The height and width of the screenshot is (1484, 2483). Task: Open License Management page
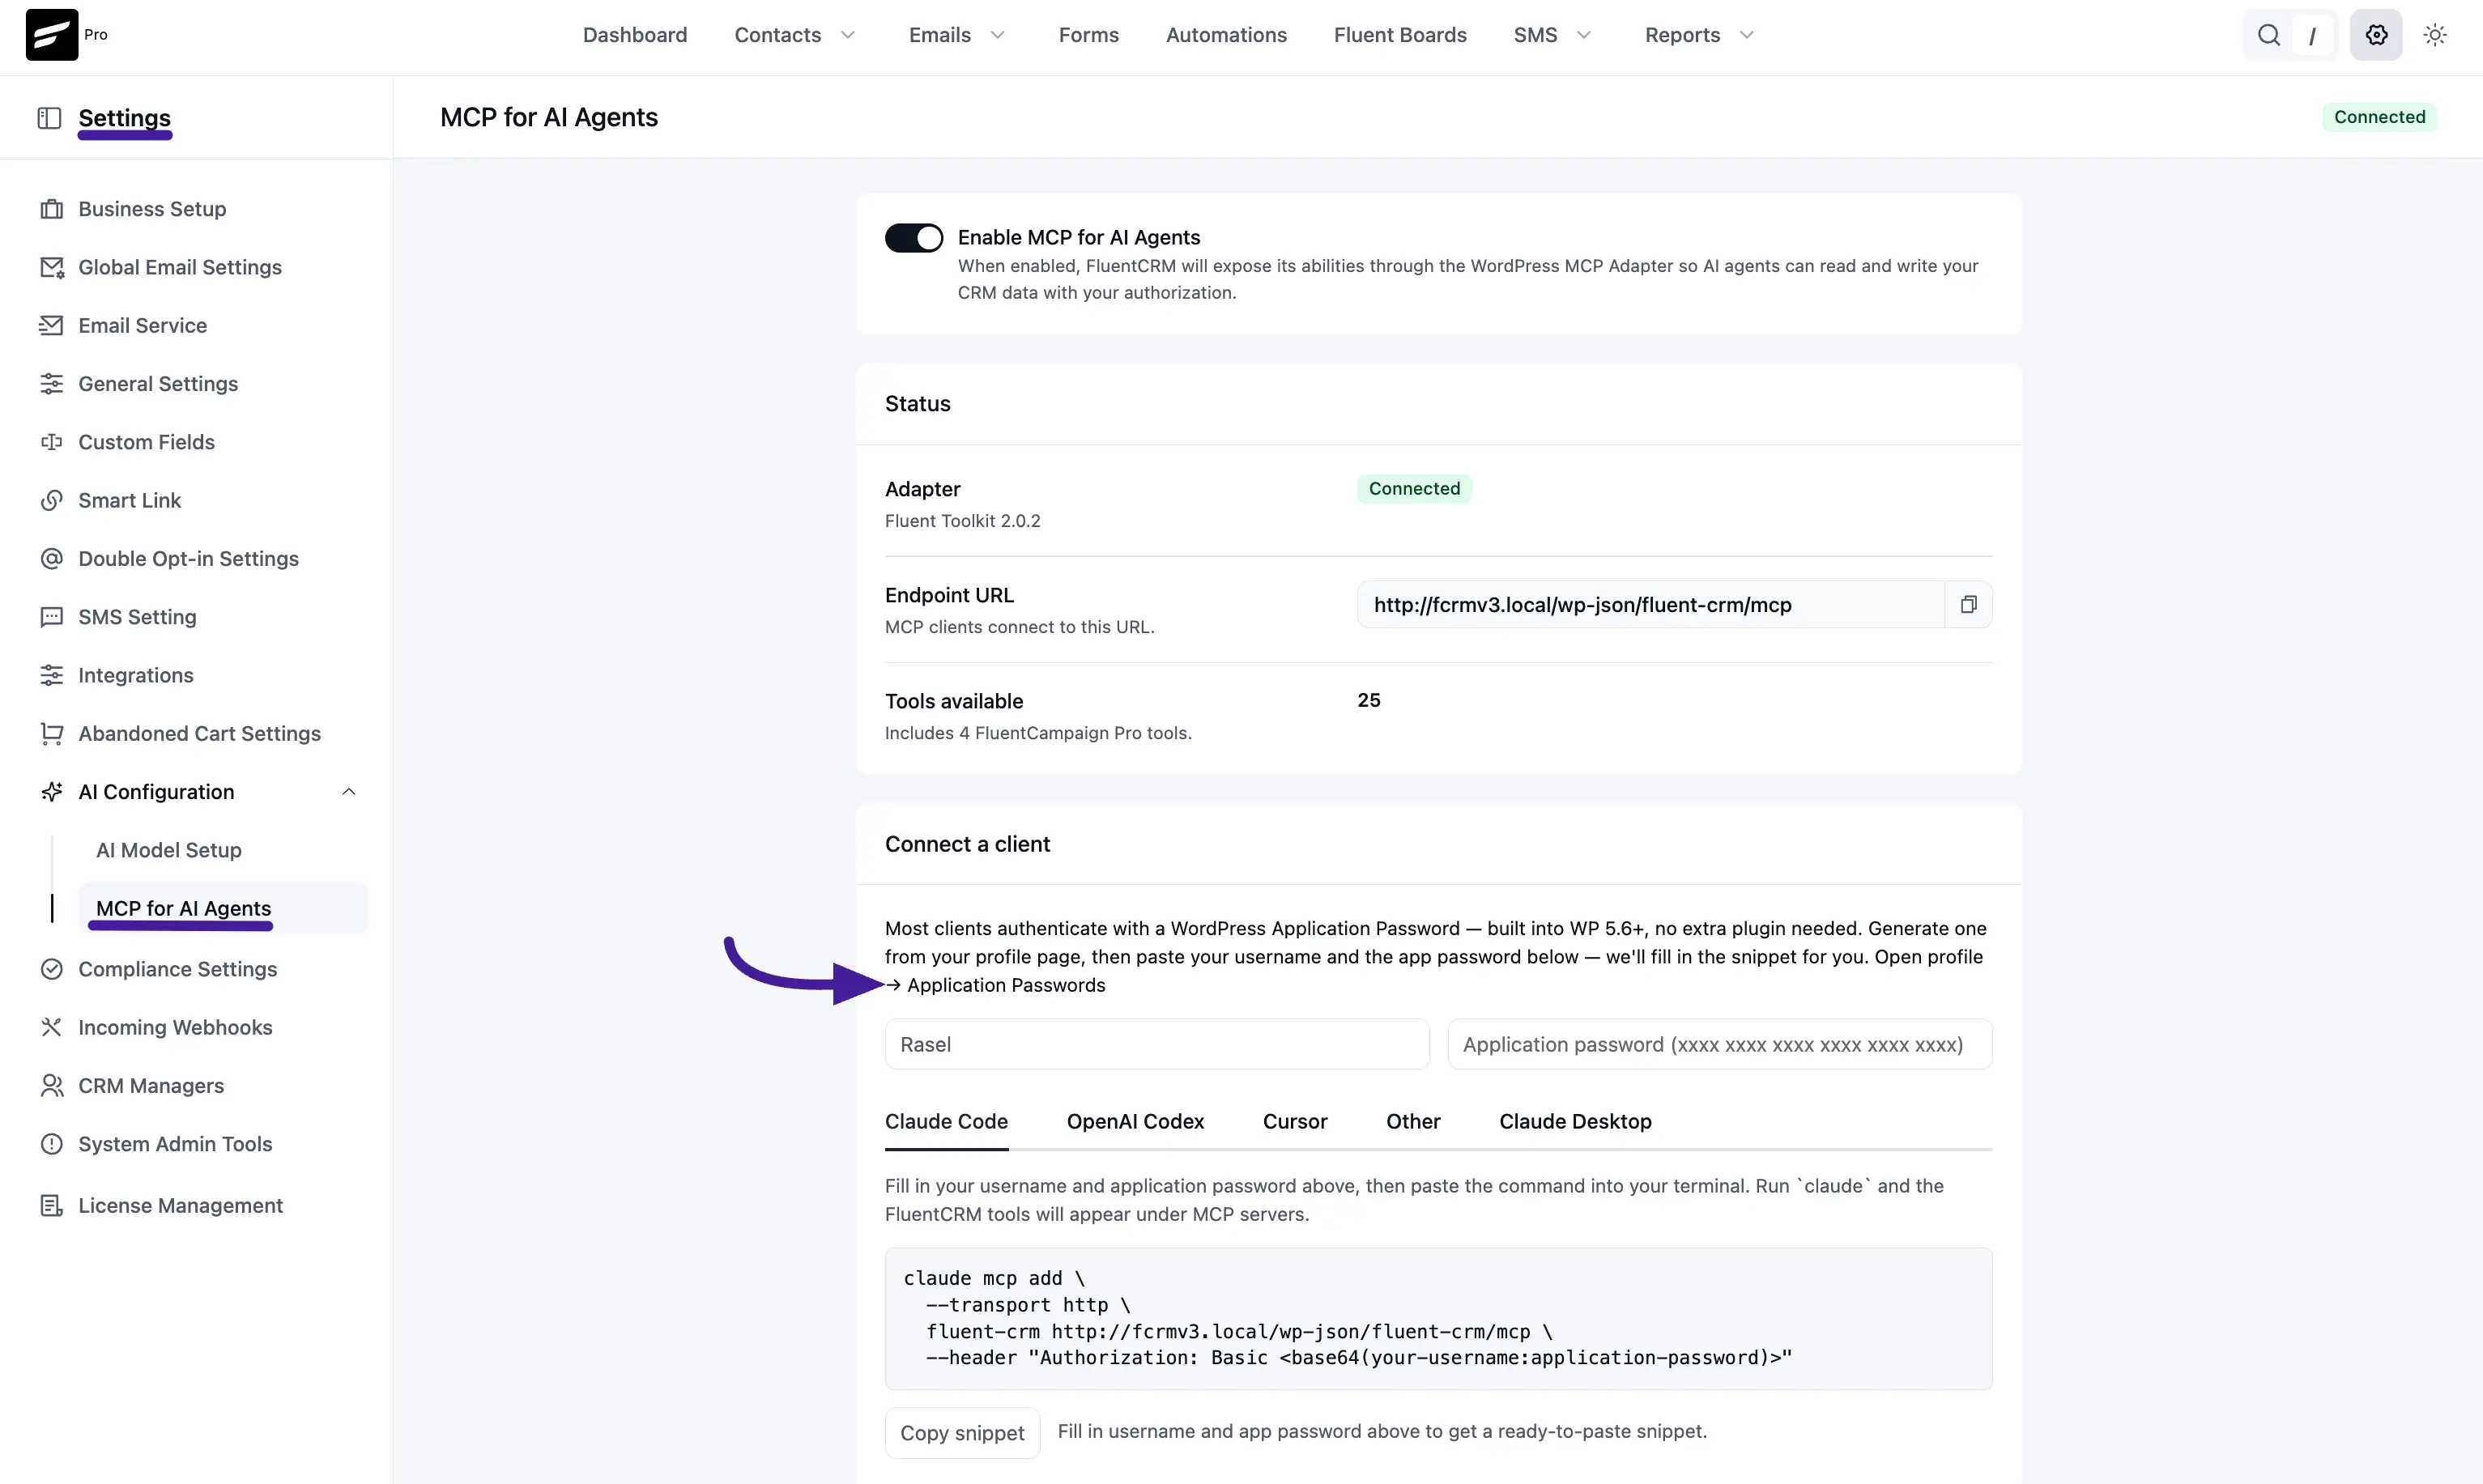click(x=181, y=1206)
